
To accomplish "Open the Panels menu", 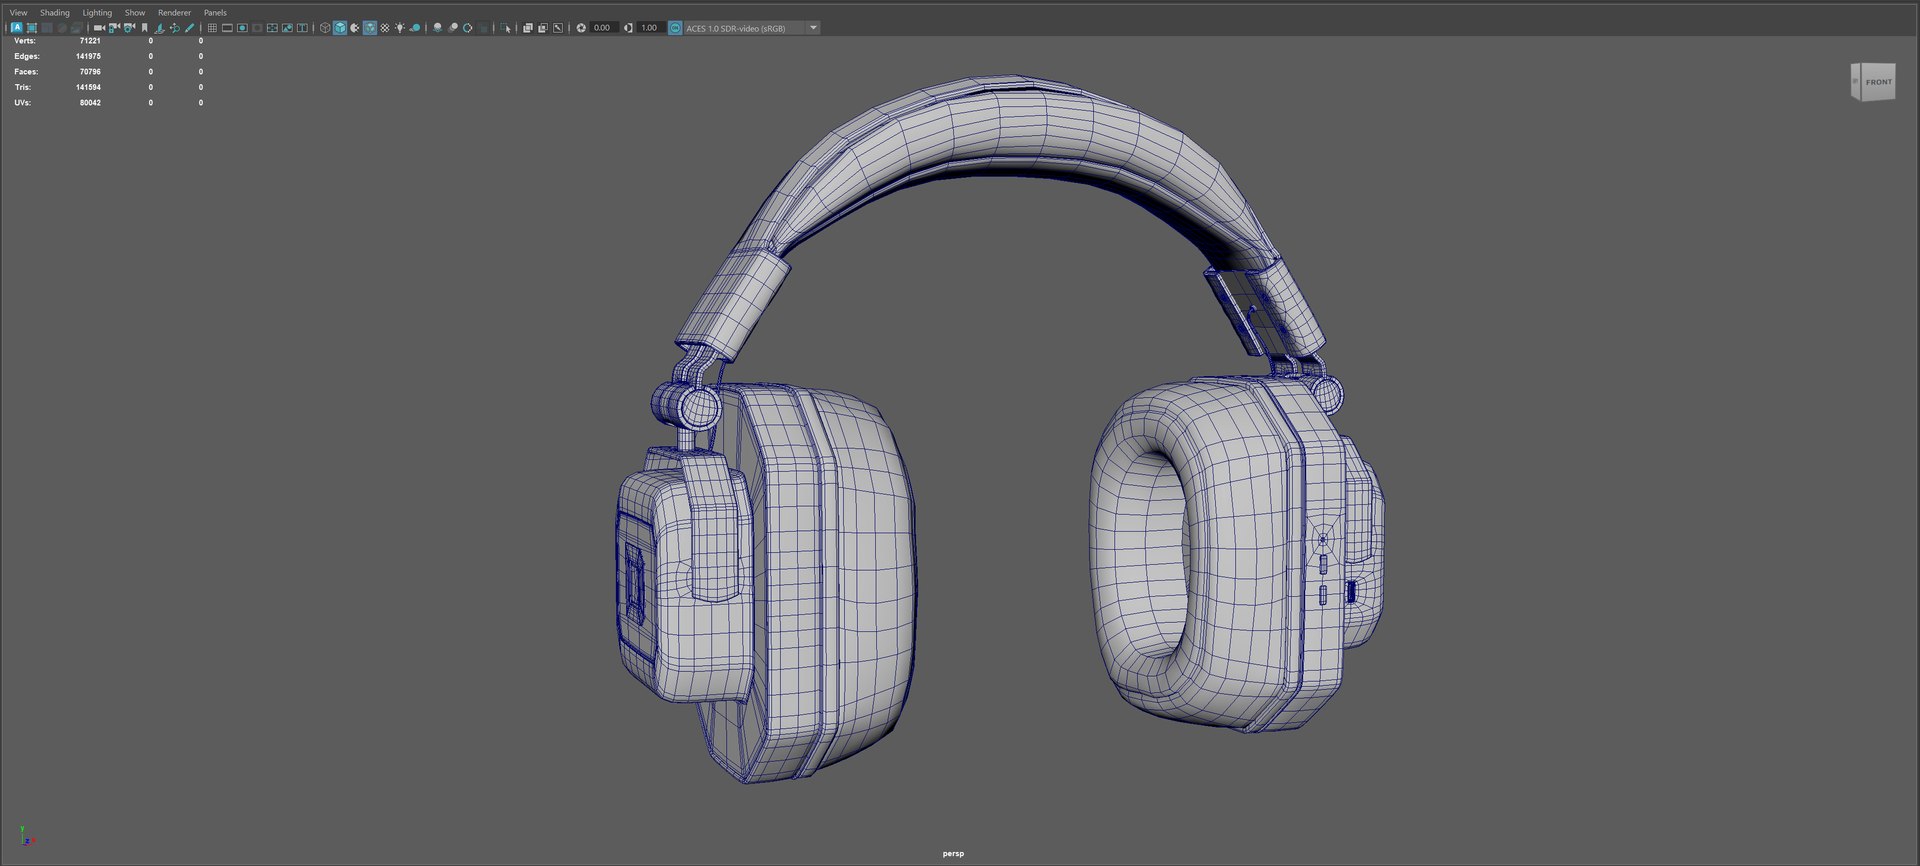I will [x=215, y=13].
